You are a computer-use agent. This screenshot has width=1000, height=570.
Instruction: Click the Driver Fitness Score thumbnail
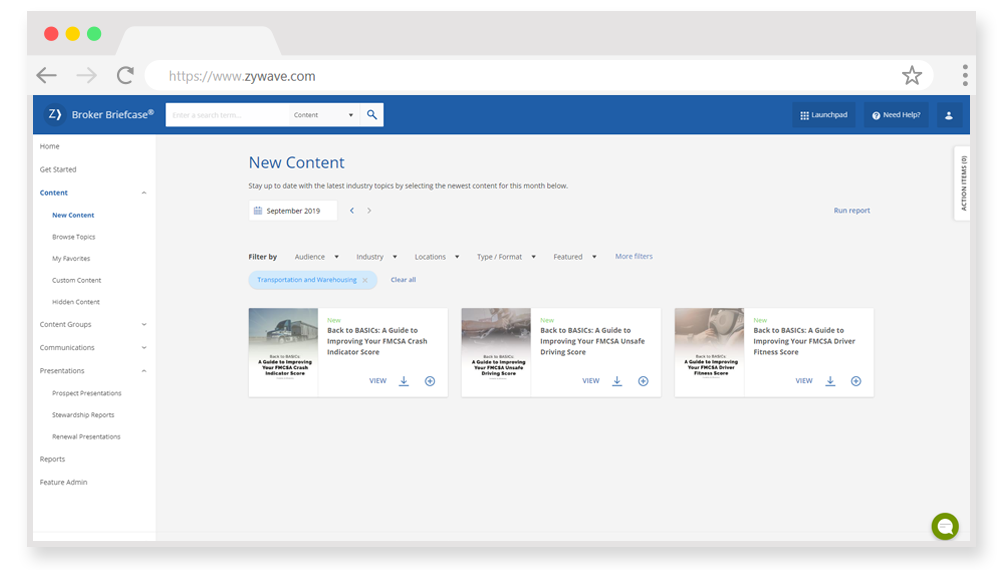click(709, 353)
